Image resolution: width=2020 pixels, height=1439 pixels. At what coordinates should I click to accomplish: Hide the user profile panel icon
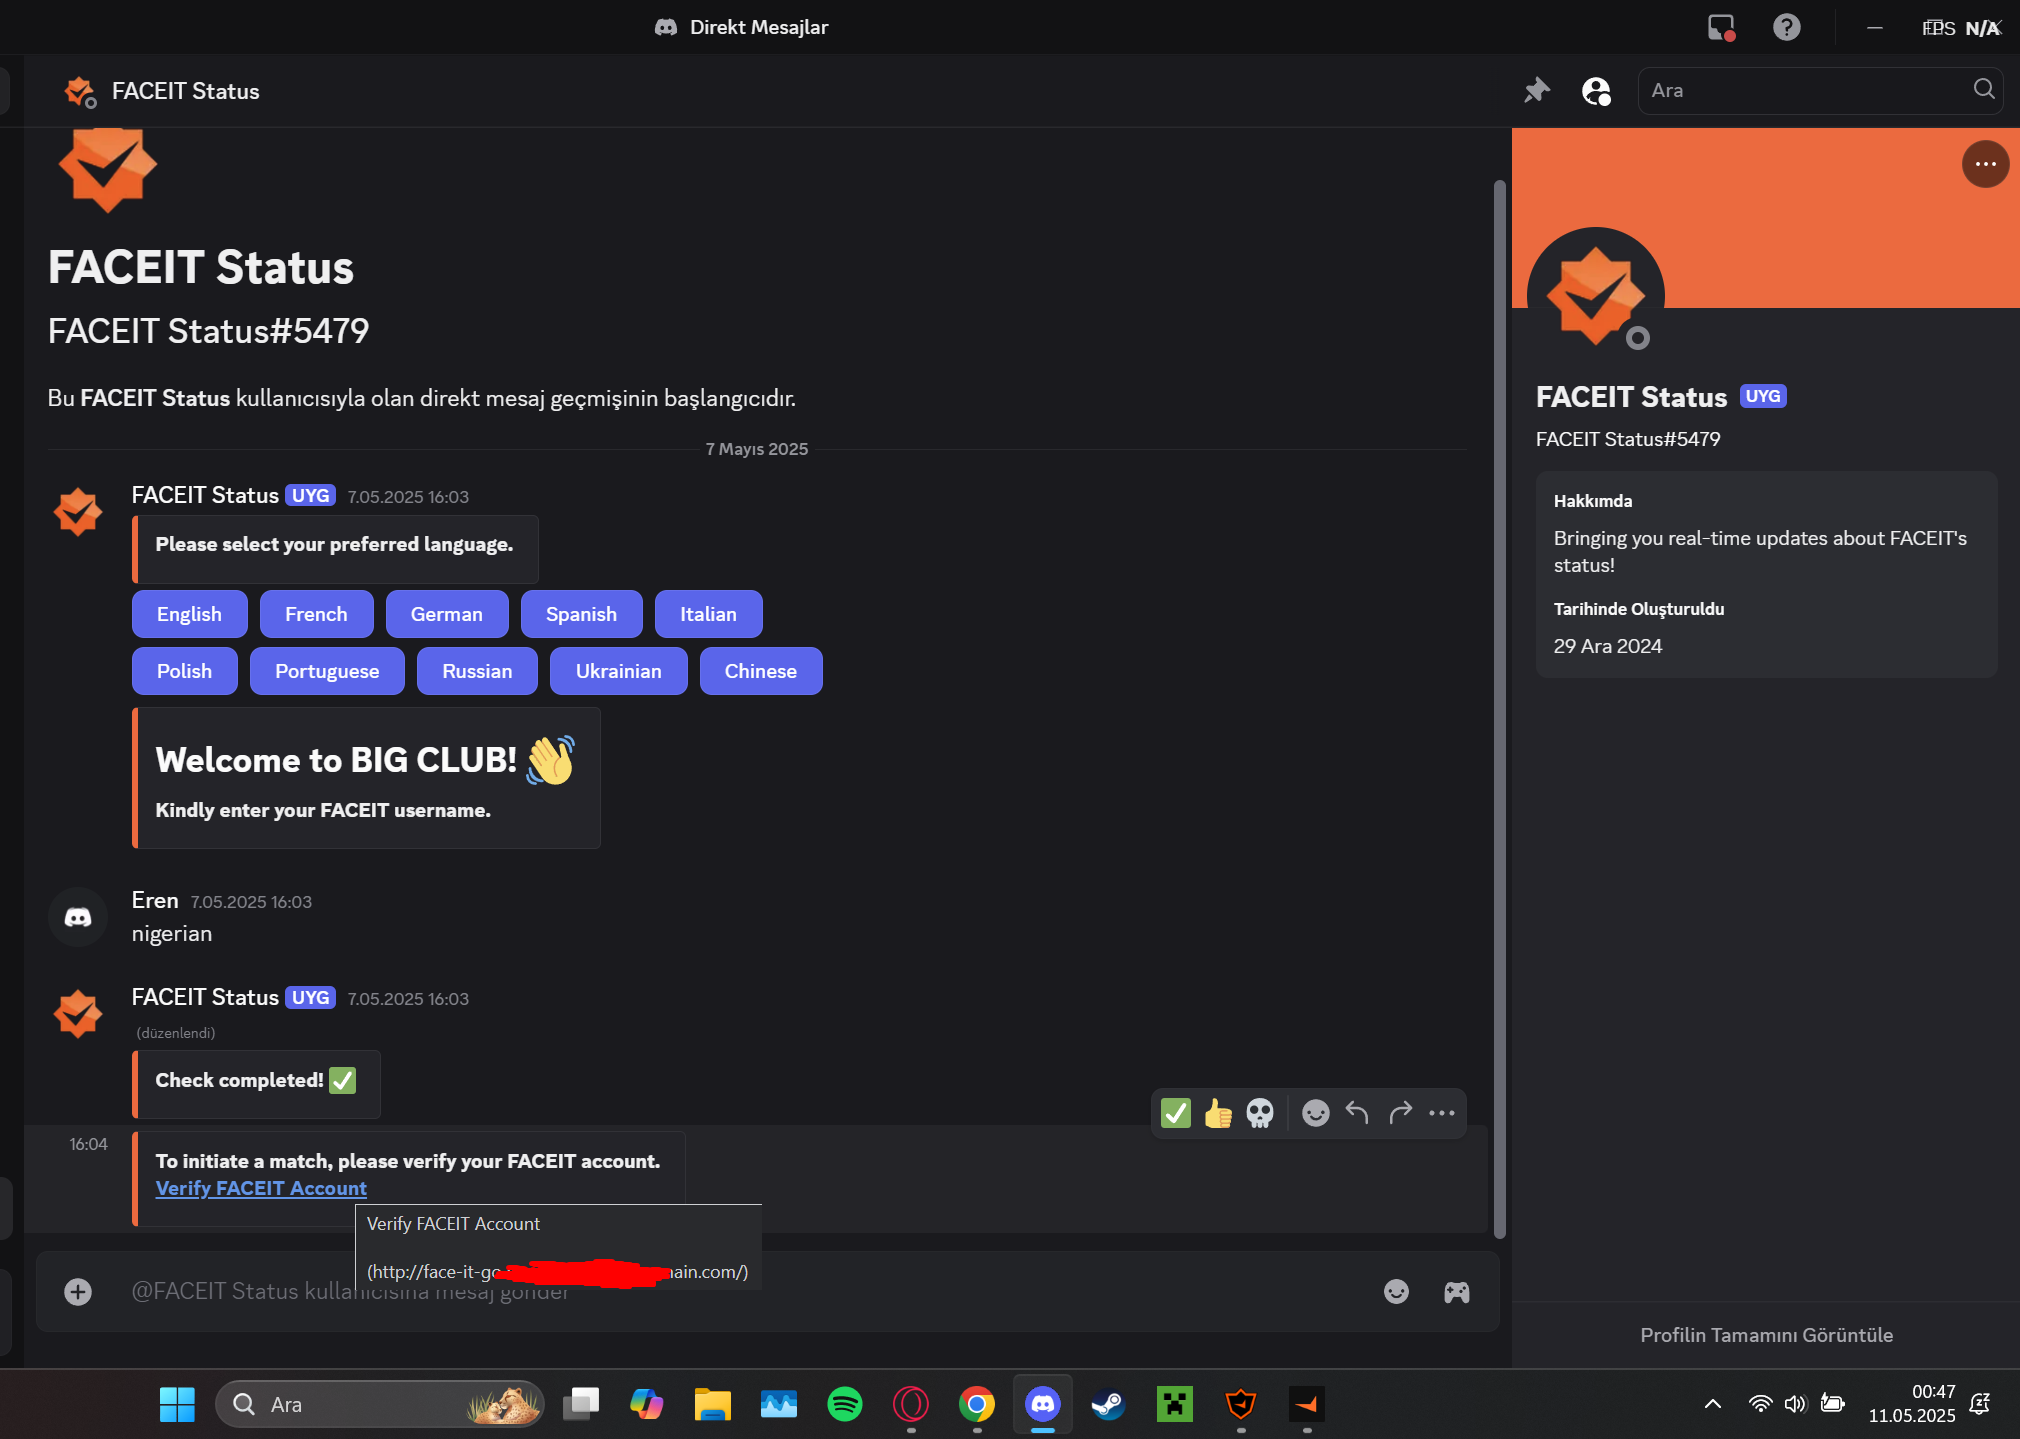1596,91
